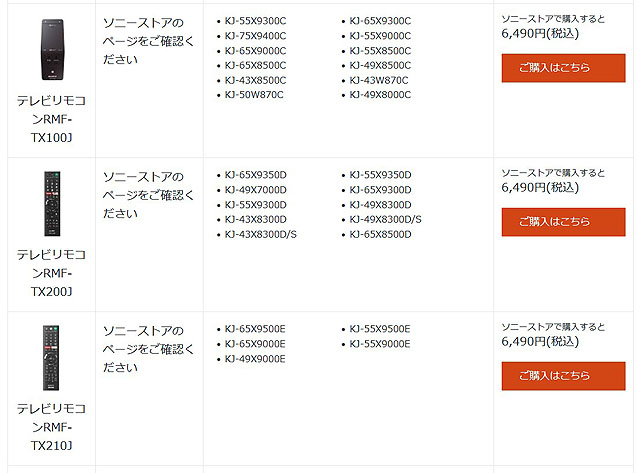Click model KJ-65X8500D in the list
This screenshot has width=640, height=473.
click(x=381, y=234)
